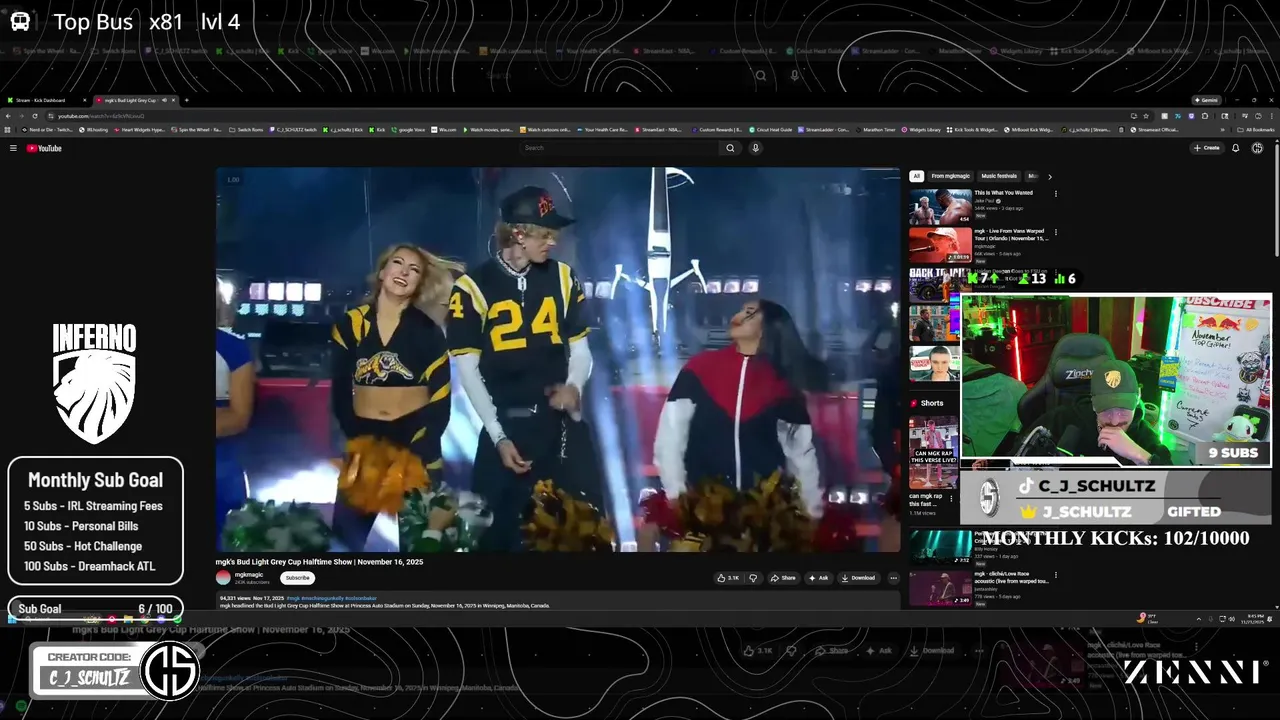Open the Spin the Wheel bookmark
This screenshot has height=720, width=1280.
point(196,130)
